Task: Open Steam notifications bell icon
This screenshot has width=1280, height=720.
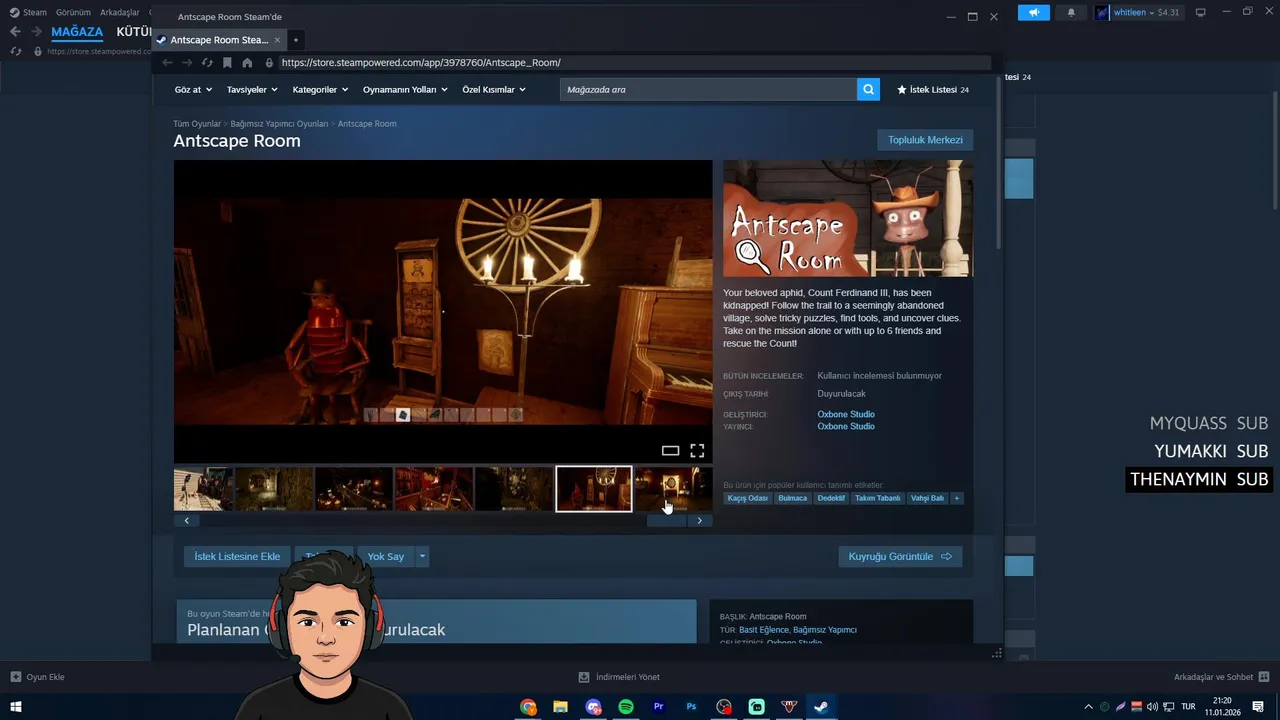Action: click(x=1071, y=12)
